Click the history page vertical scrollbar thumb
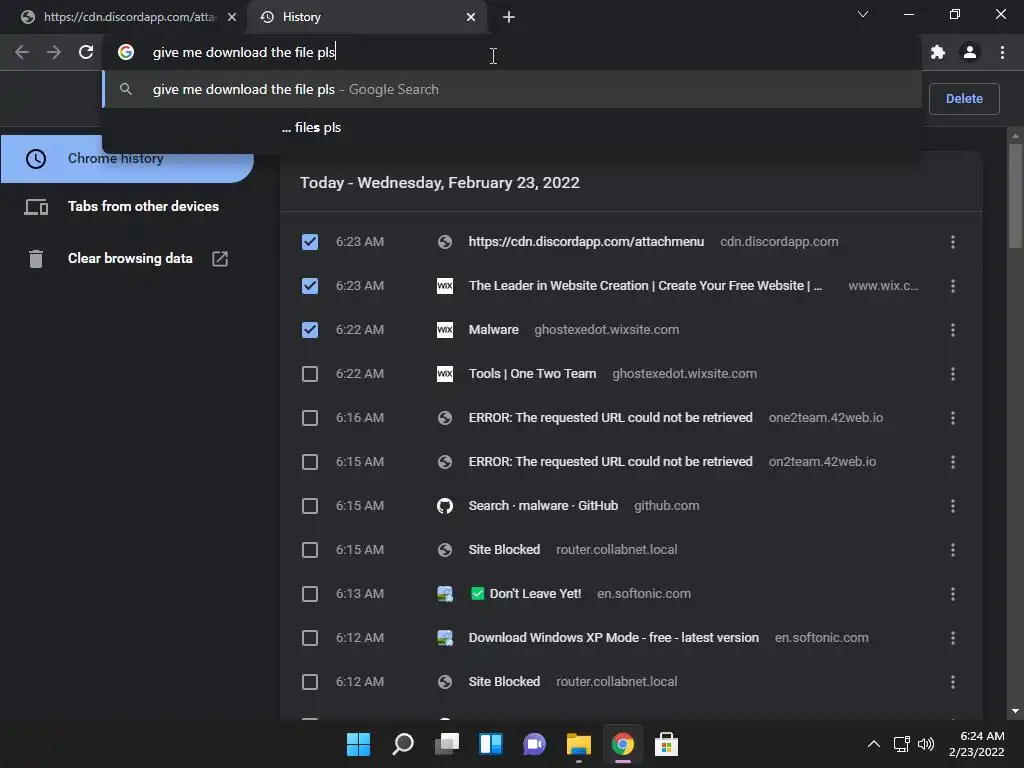 click(1015, 196)
